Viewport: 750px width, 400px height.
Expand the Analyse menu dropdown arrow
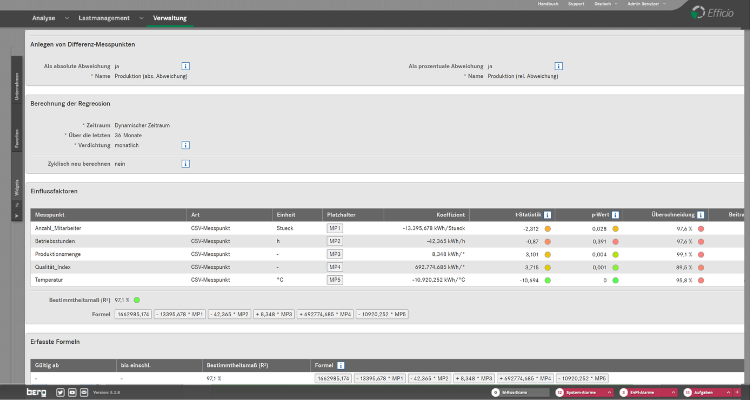click(x=66, y=19)
